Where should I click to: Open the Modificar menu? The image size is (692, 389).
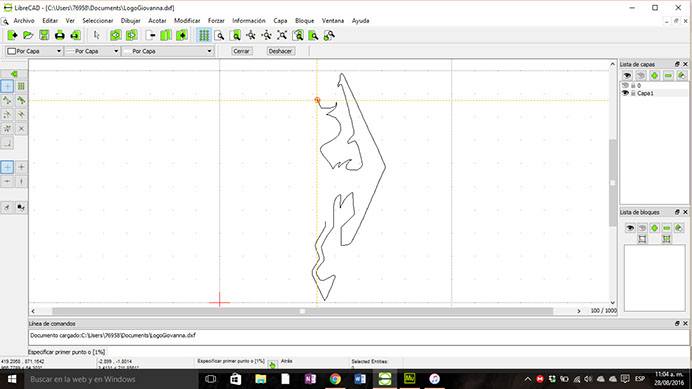187,21
